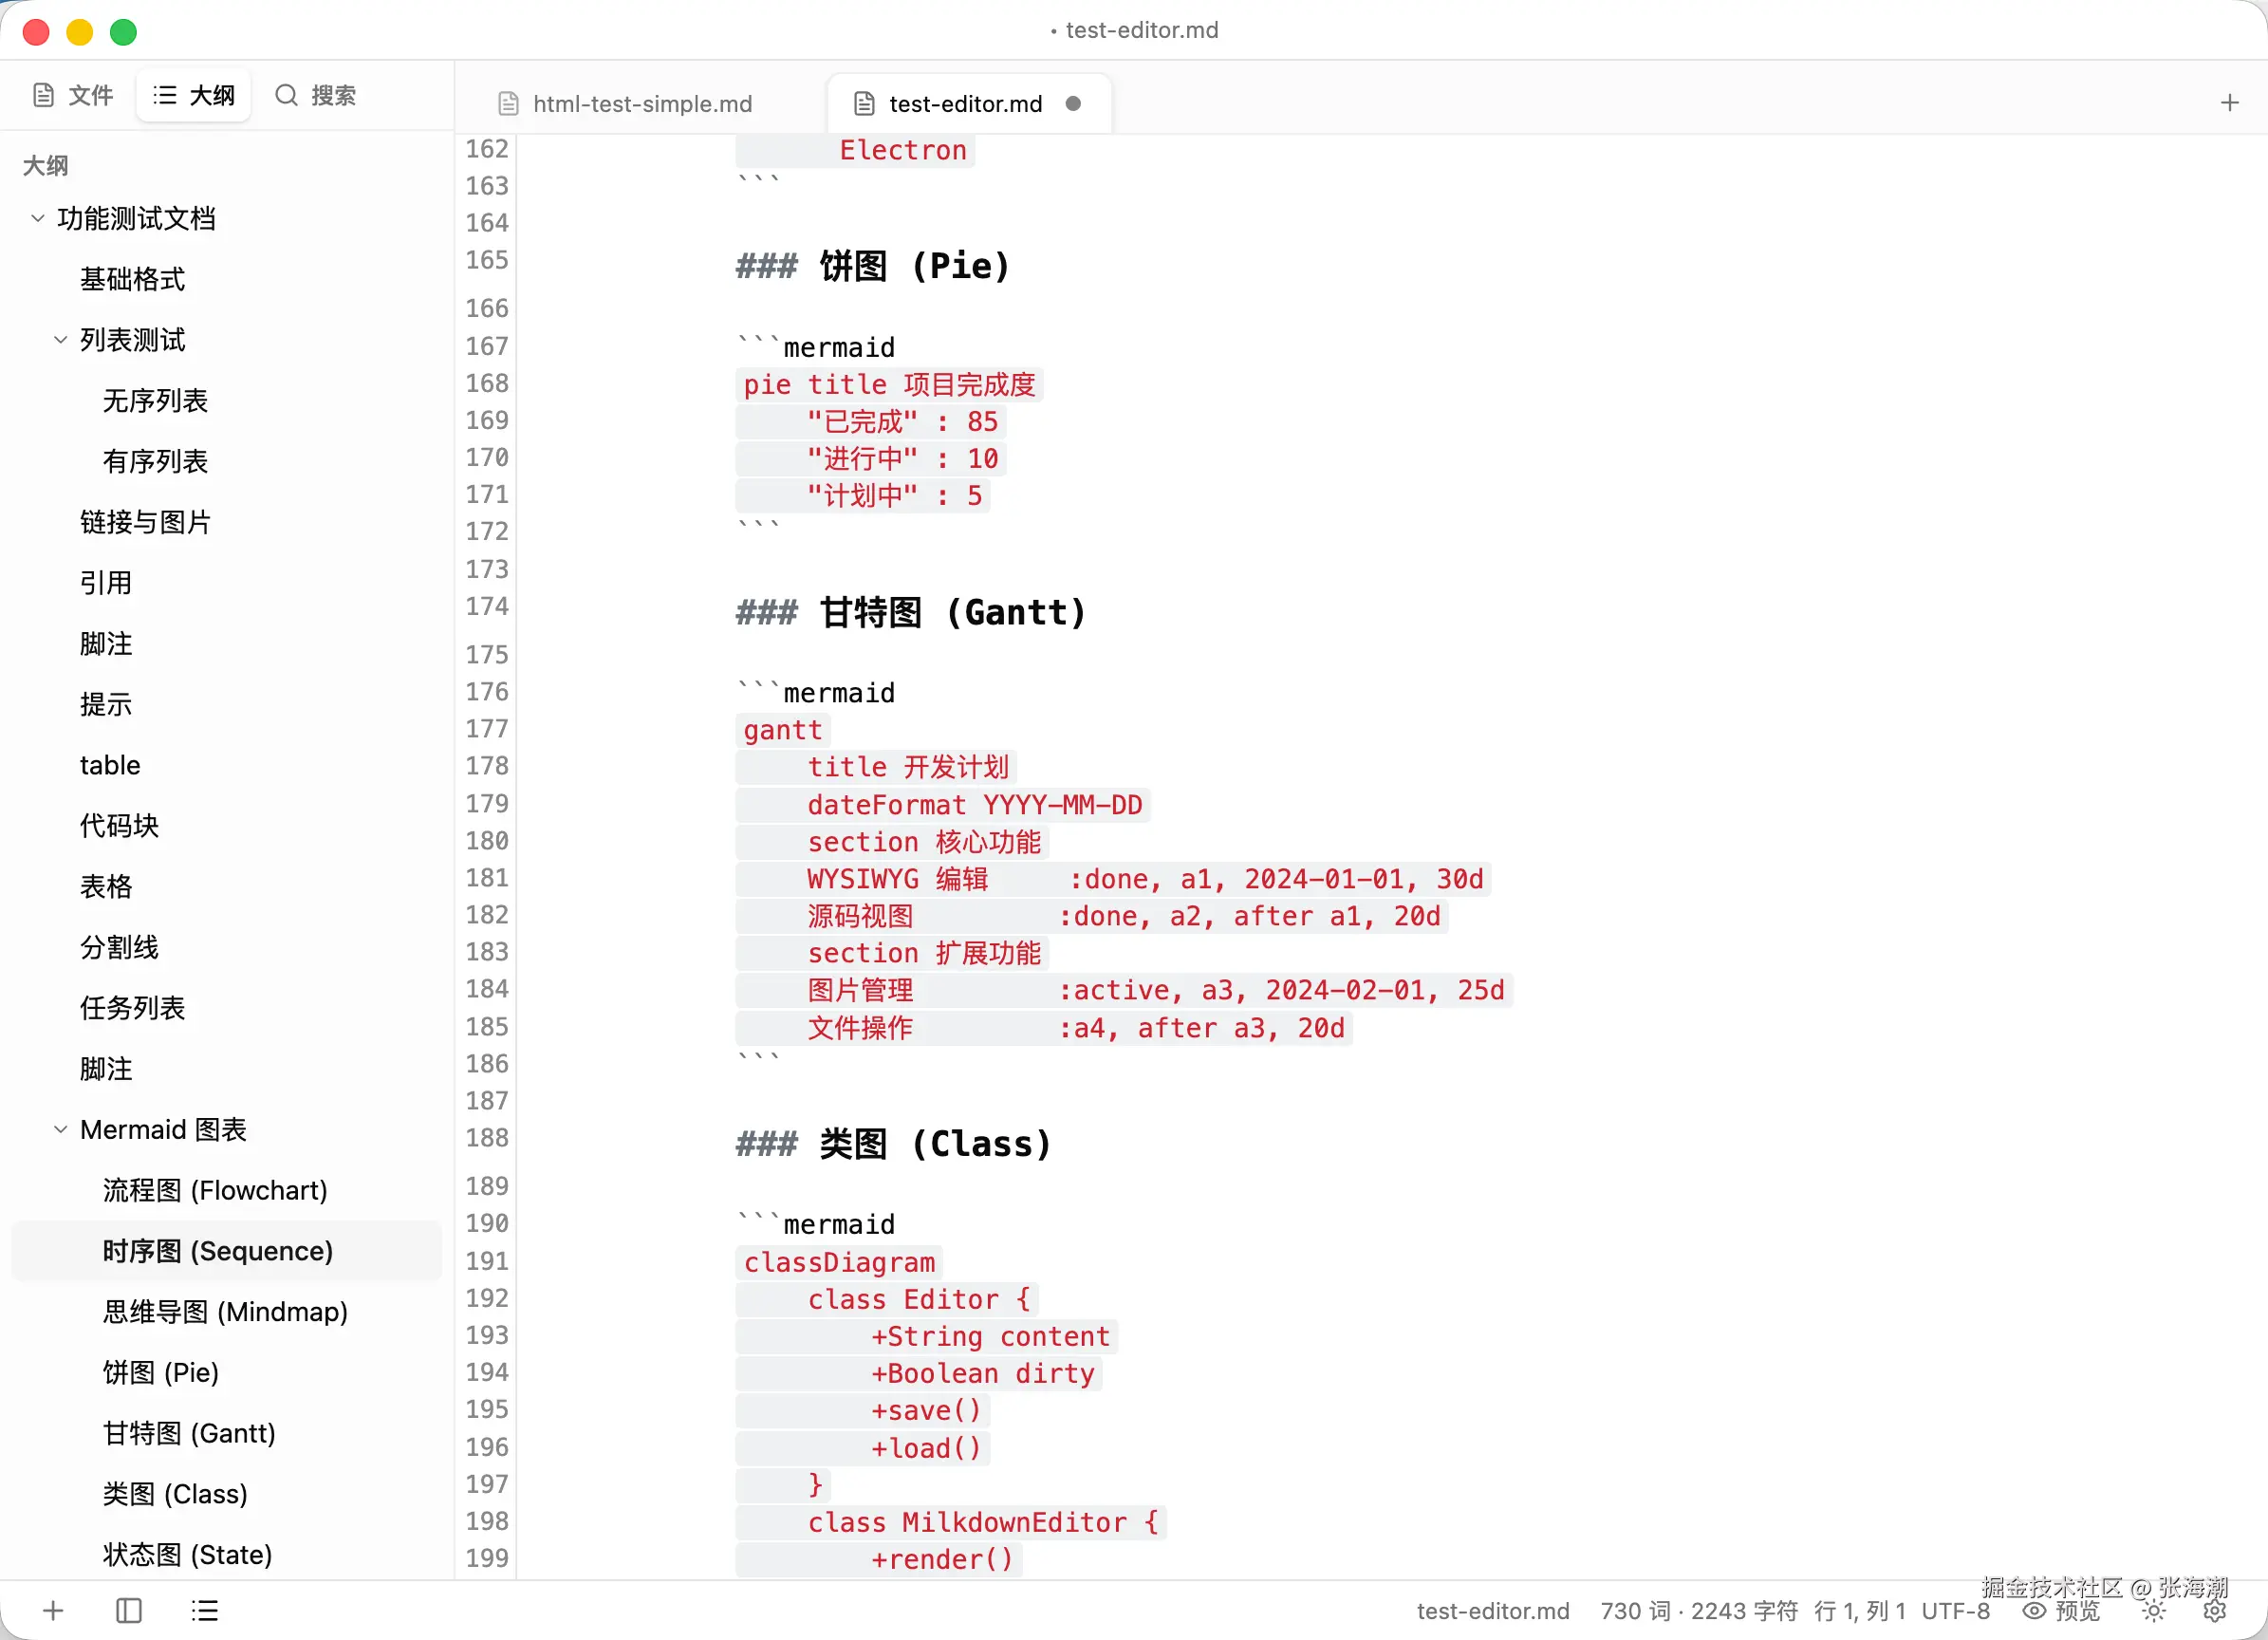The image size is (2268, 1640).
Task: Switch to 预览 preview mode
Action: (2062, 1611)
